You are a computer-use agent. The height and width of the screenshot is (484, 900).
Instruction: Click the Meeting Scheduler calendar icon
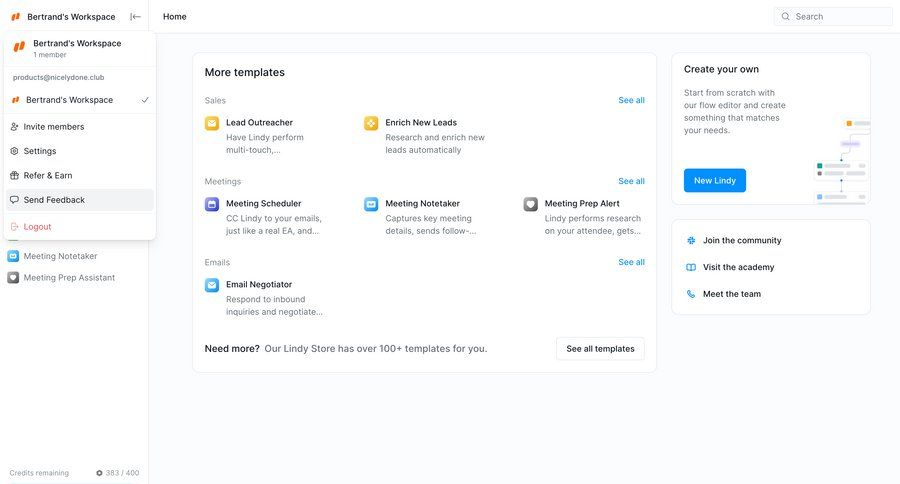[x=212, y=204]
